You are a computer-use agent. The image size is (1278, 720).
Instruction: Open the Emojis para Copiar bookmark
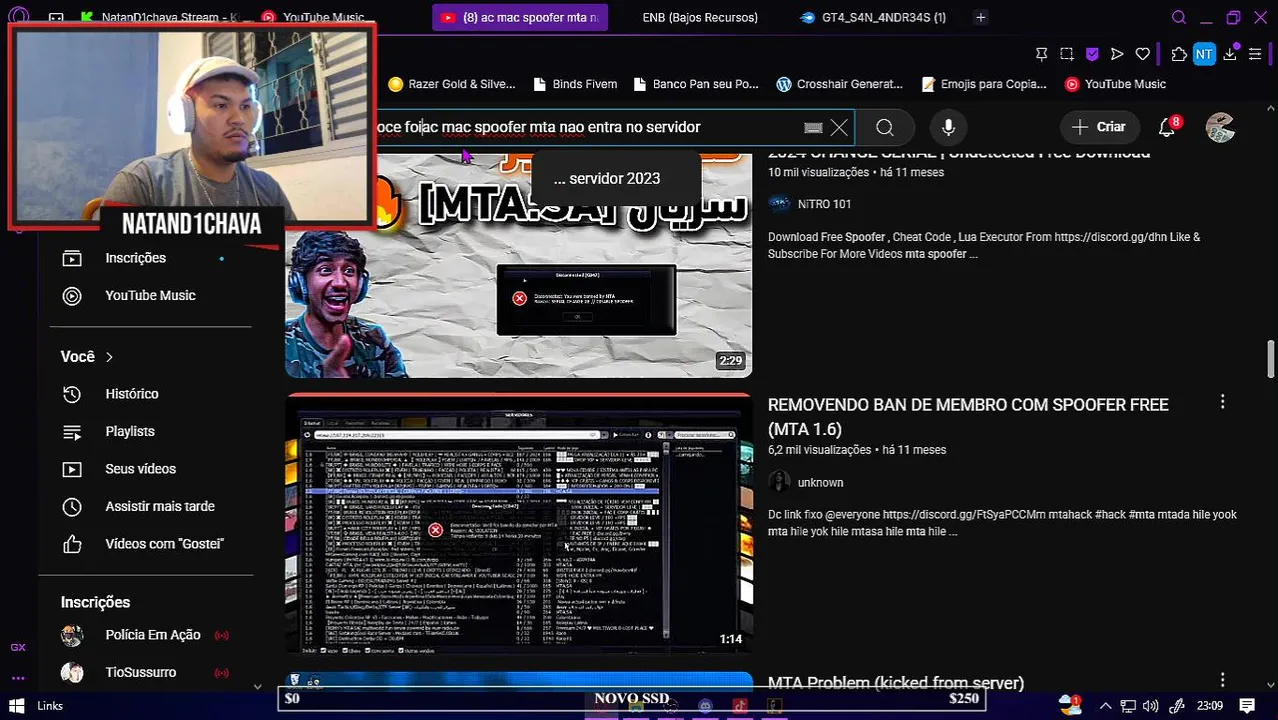tap(984, 84)
